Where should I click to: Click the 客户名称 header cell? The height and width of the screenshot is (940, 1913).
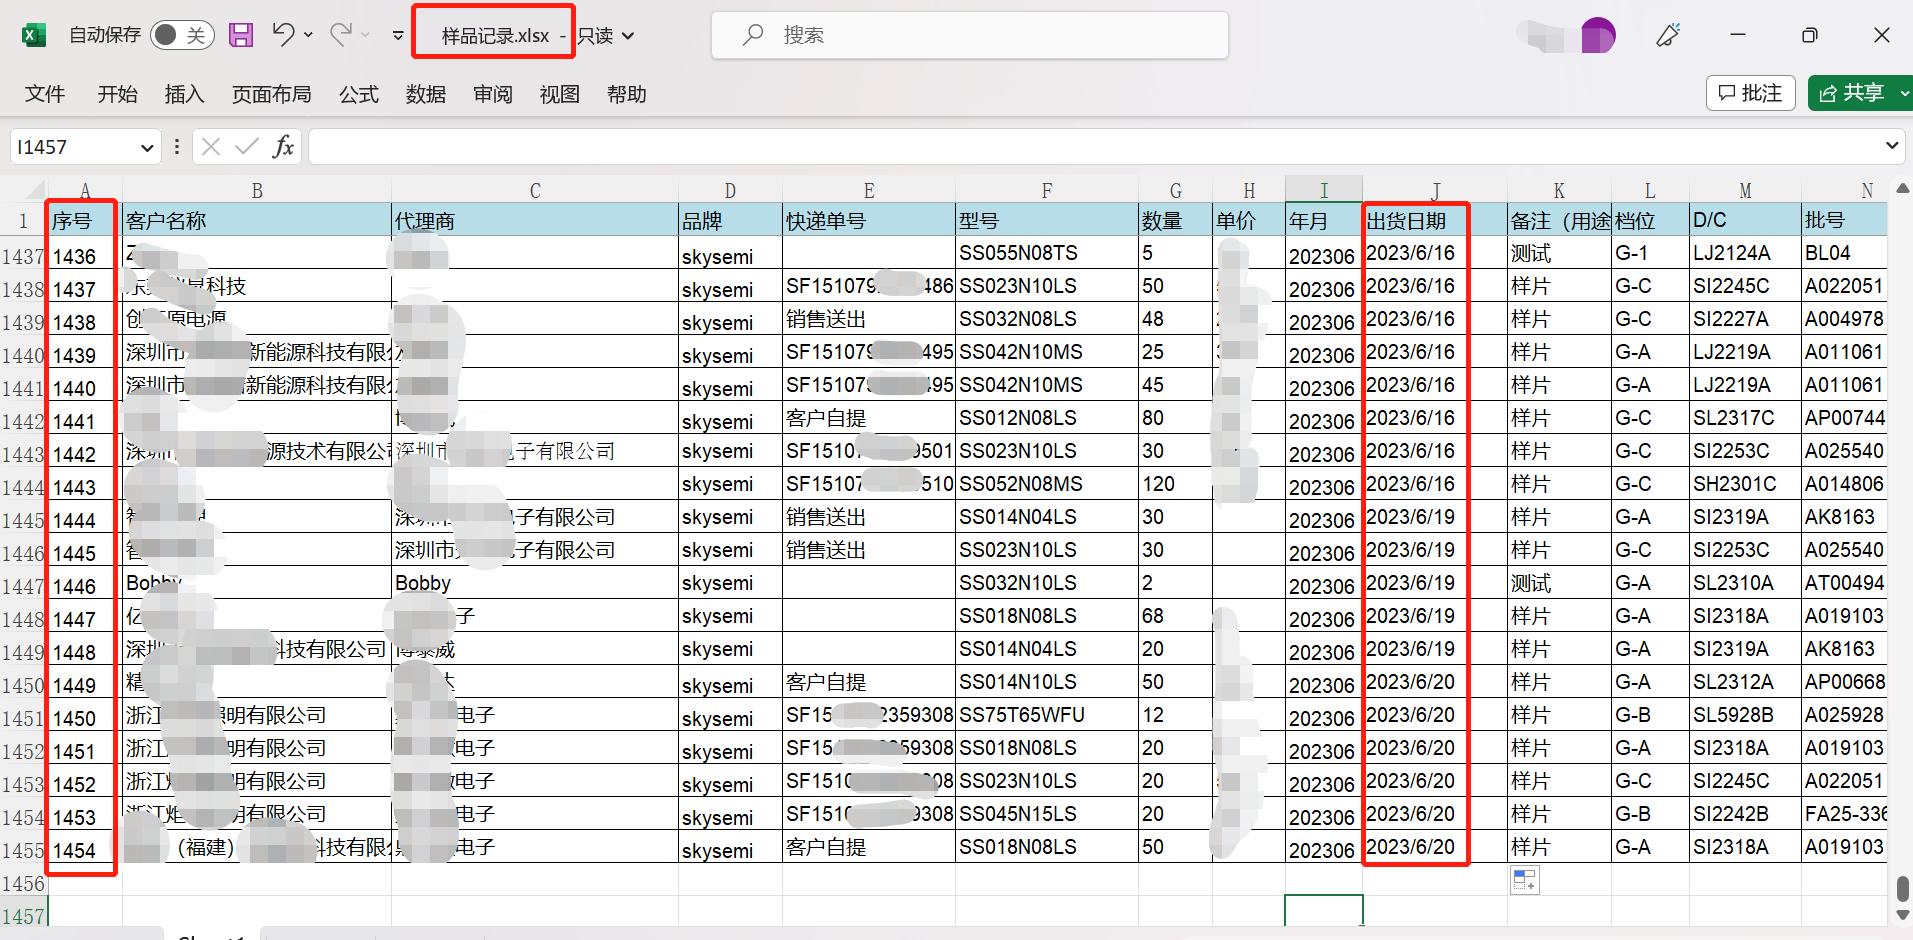[257, 220]
